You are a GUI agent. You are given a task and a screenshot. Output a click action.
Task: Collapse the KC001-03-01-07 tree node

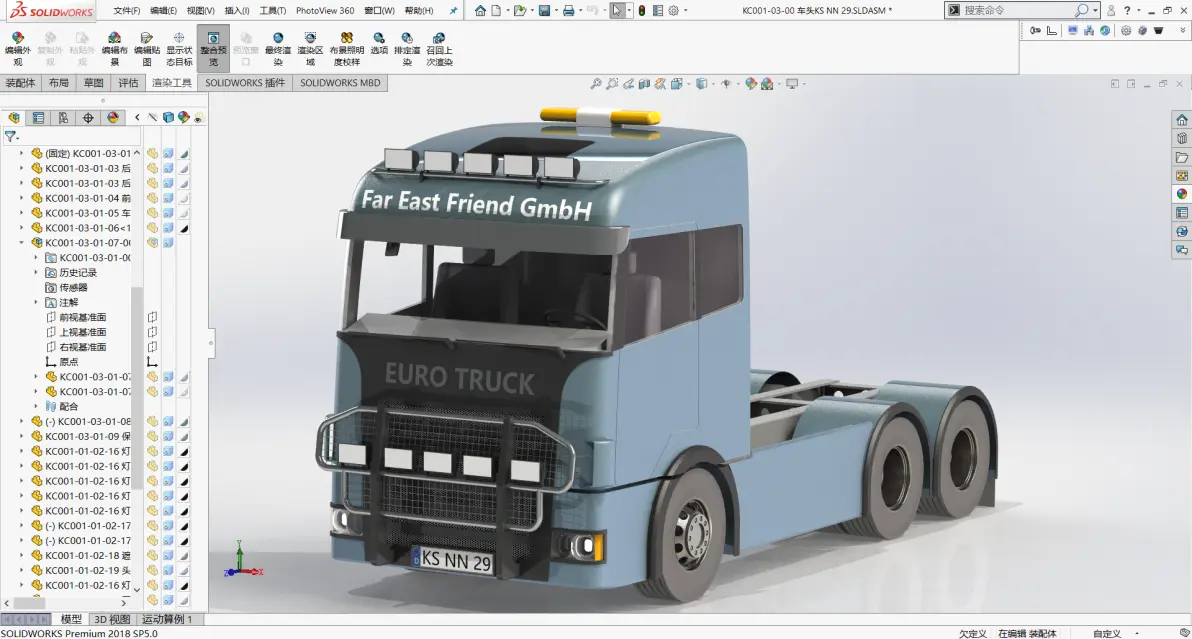[x=21, y=242]
